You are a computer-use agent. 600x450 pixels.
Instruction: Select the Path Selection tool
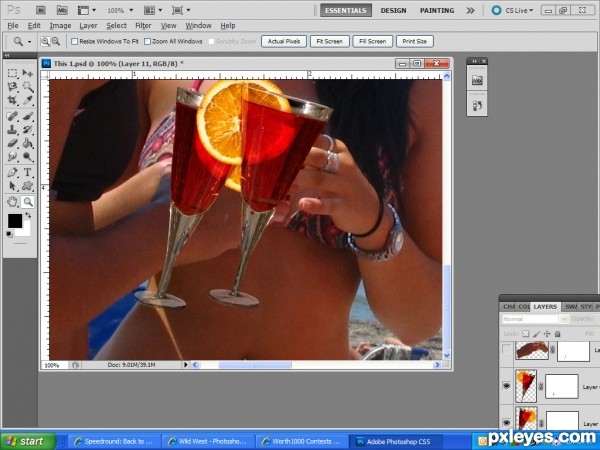click(13, 186)
